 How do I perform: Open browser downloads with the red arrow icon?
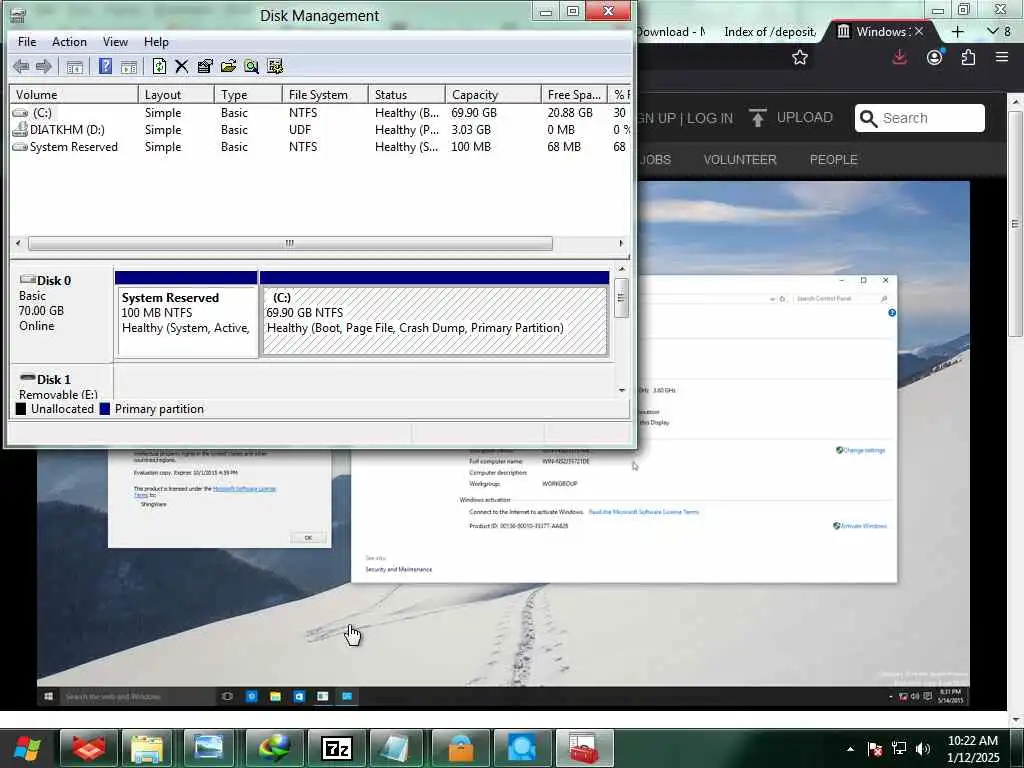point(899,57)
